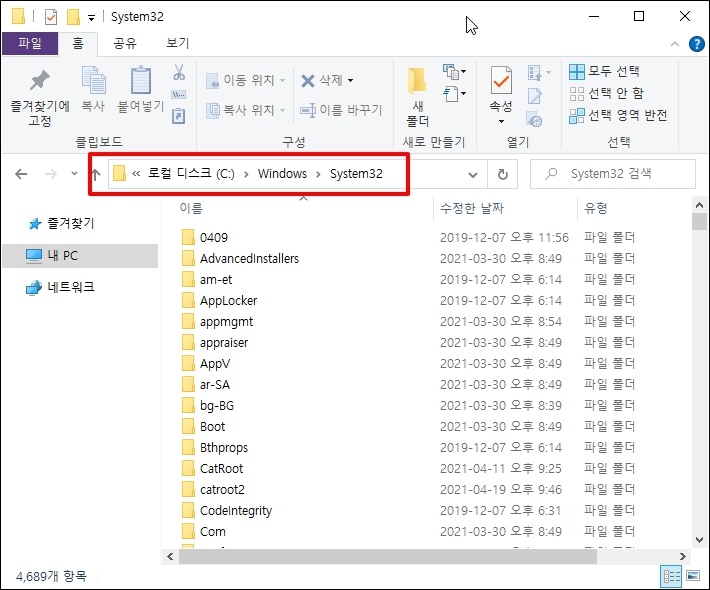Click the Paste shortcut icon

178,116
